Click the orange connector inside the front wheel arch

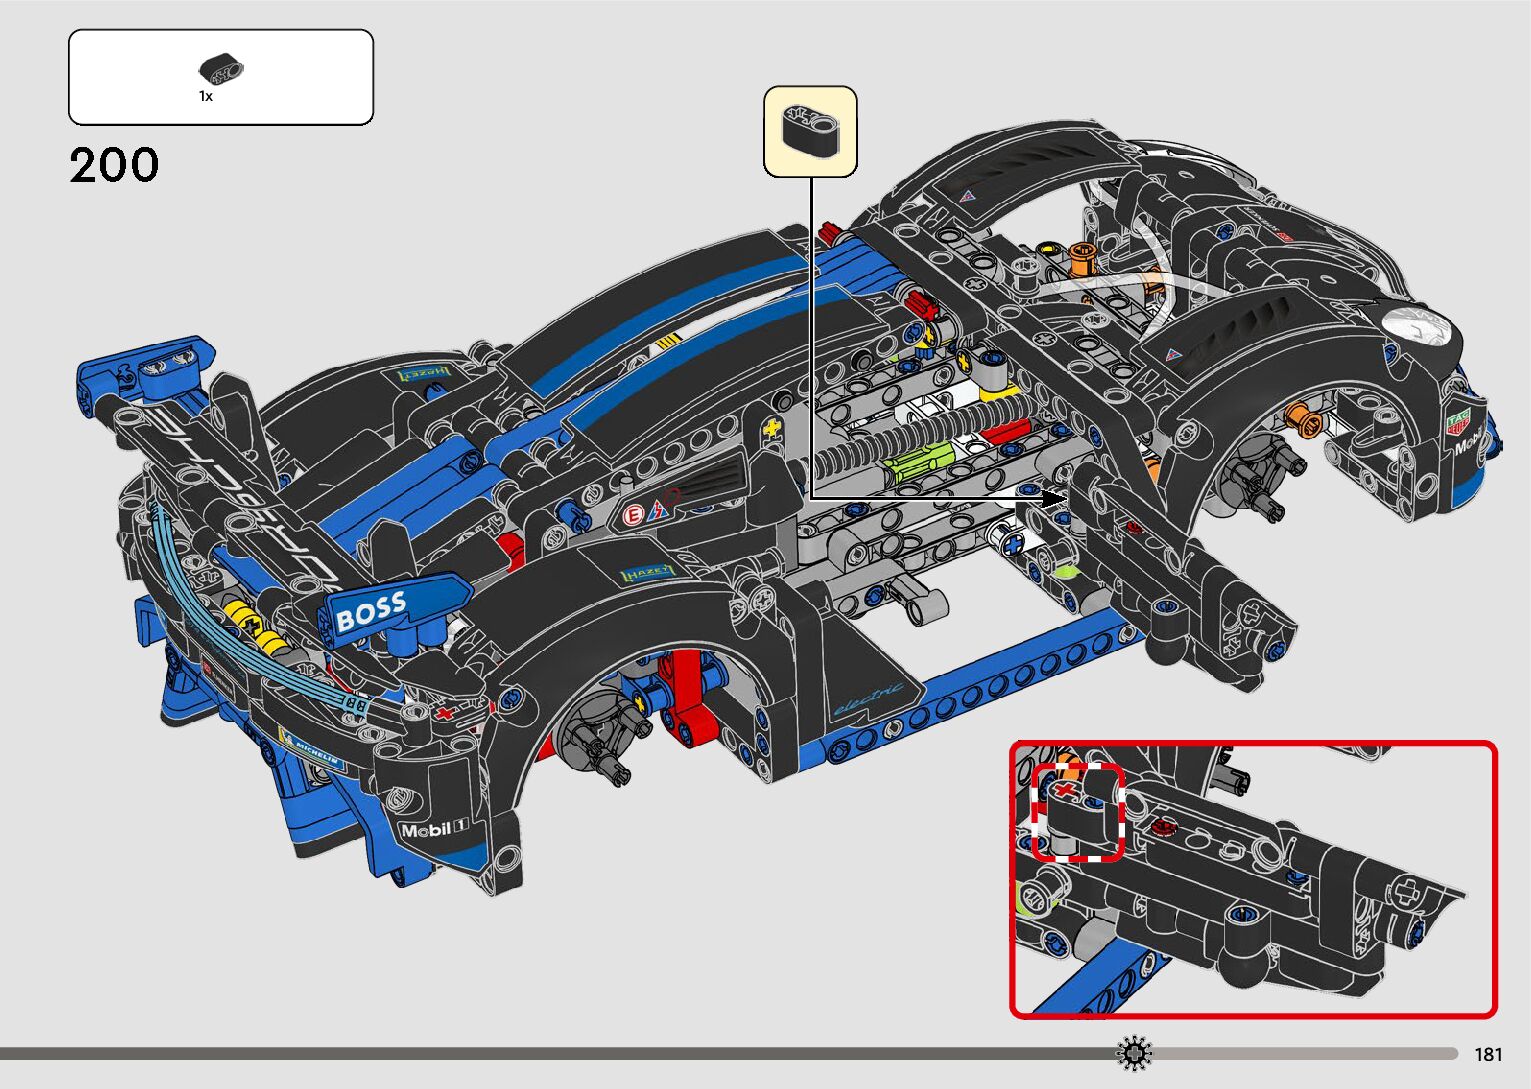pyautogui.click(x=1299, y=414)
